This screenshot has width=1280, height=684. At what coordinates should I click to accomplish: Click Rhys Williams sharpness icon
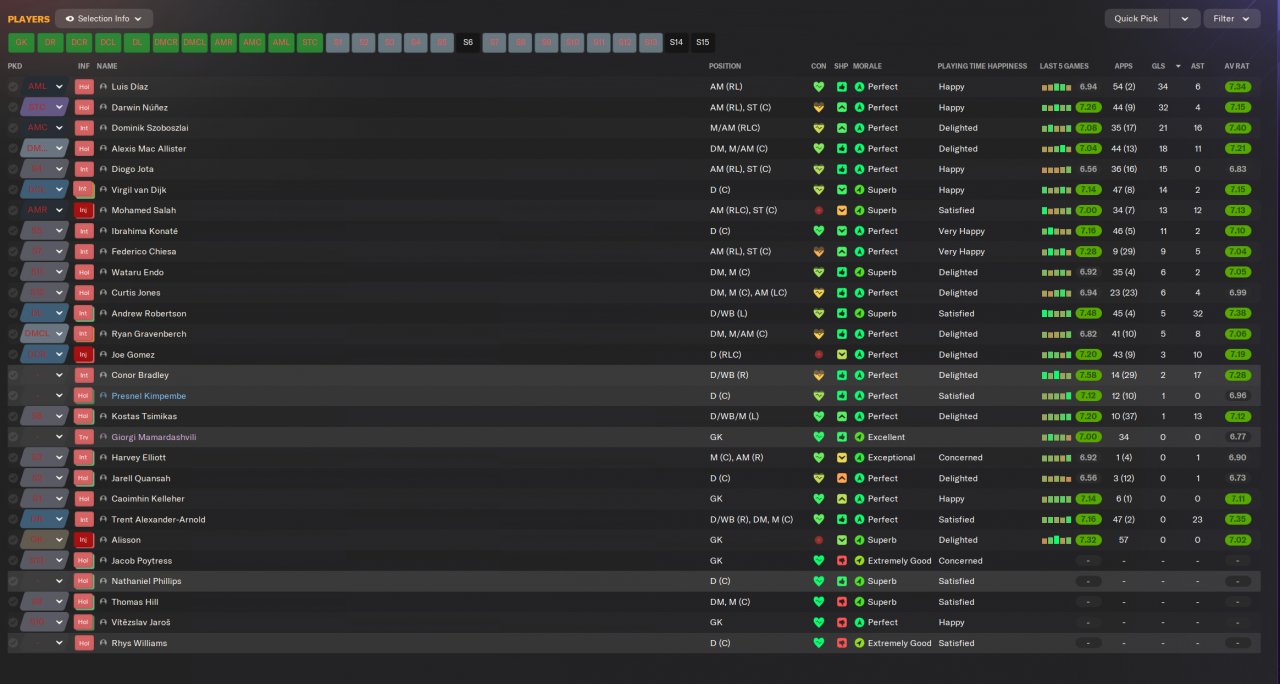click(x=842, y=643)
